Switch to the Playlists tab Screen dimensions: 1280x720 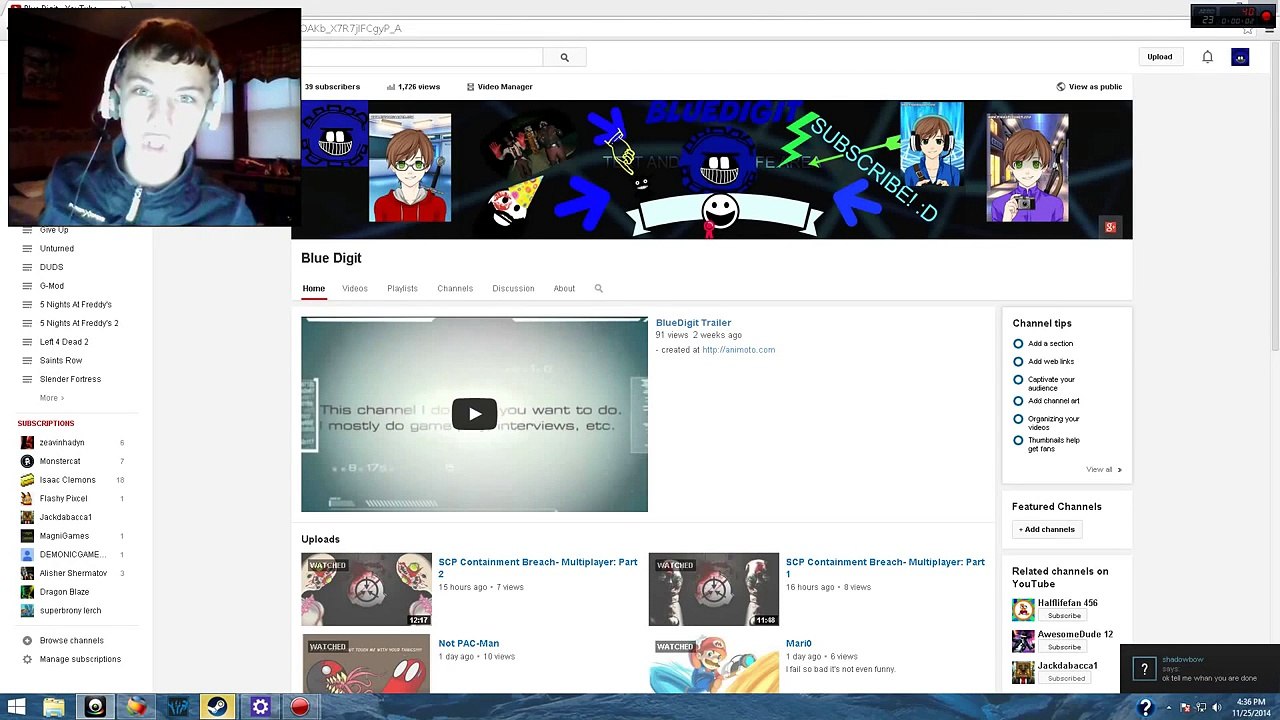coord(402,288)
